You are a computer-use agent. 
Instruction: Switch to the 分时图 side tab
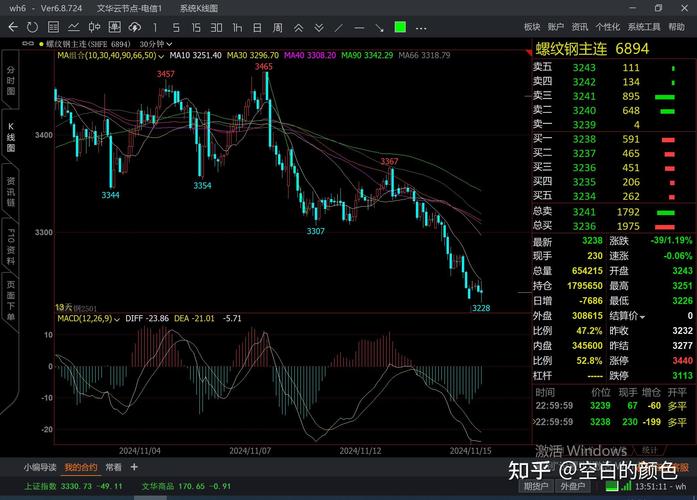click(11, 80)
